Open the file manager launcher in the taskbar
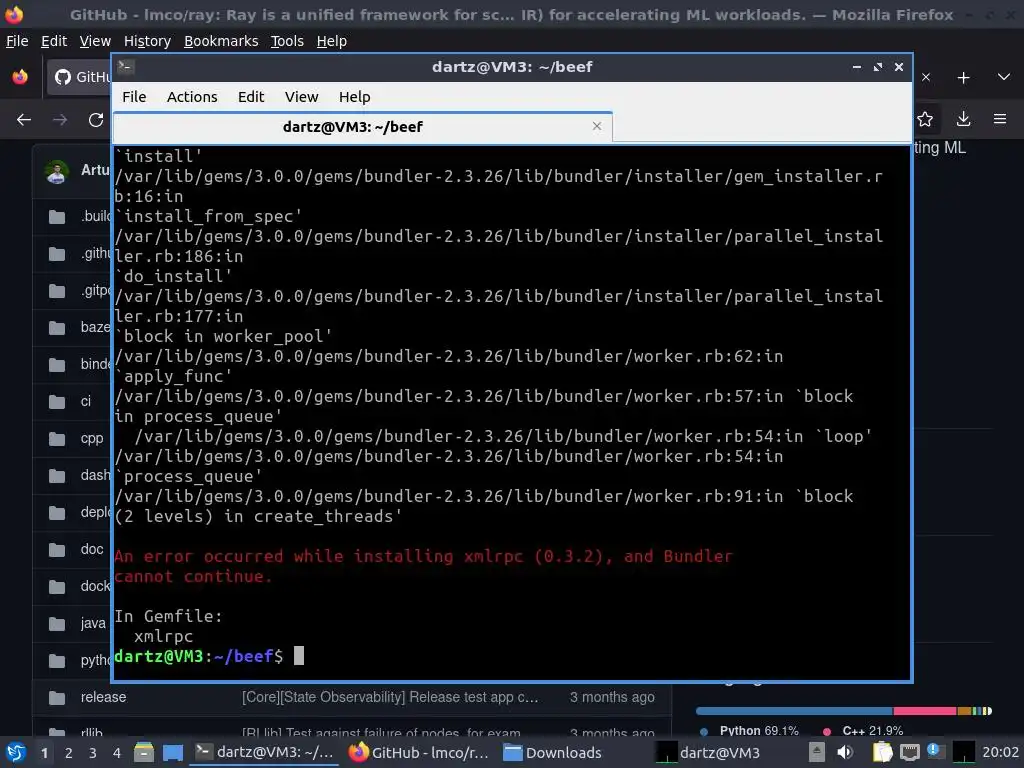This screenshot has width=1024, height=768. pos(144,752)
